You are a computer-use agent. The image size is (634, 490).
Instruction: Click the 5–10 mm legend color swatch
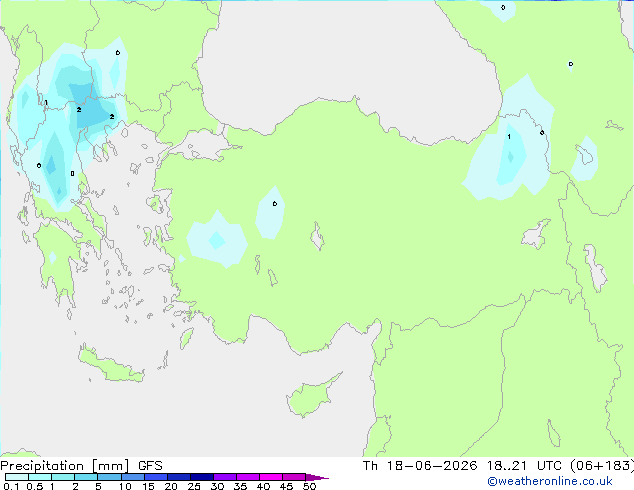(109, 477)
